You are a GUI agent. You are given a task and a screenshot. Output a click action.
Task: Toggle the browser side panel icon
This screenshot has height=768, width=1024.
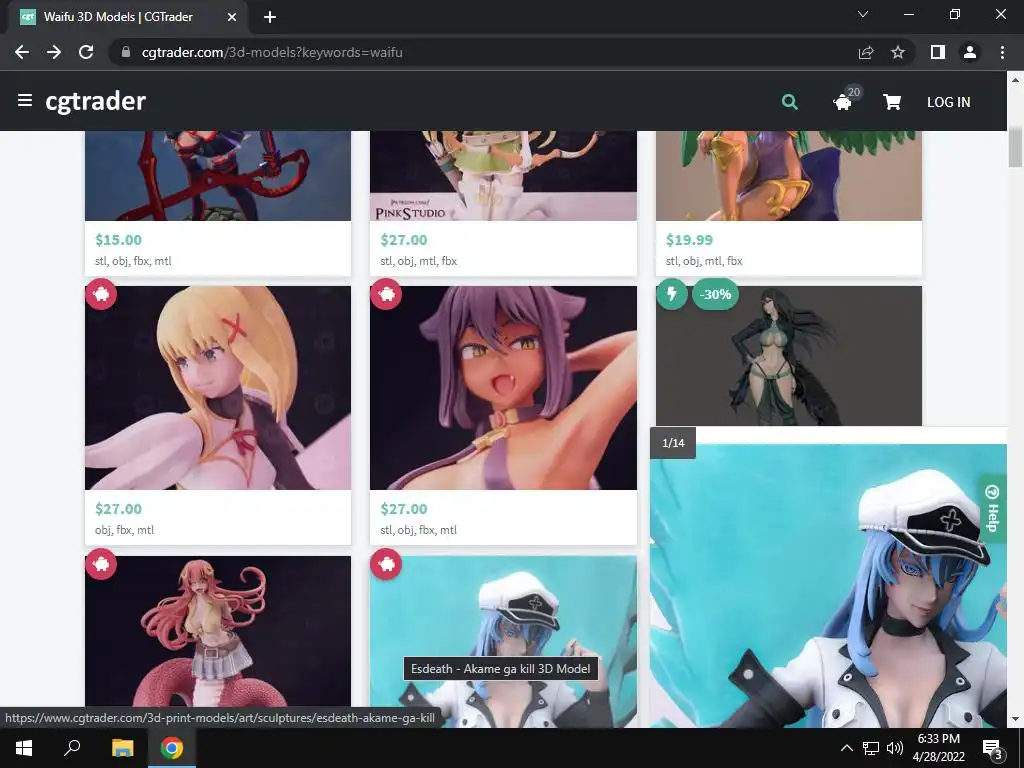938,52
